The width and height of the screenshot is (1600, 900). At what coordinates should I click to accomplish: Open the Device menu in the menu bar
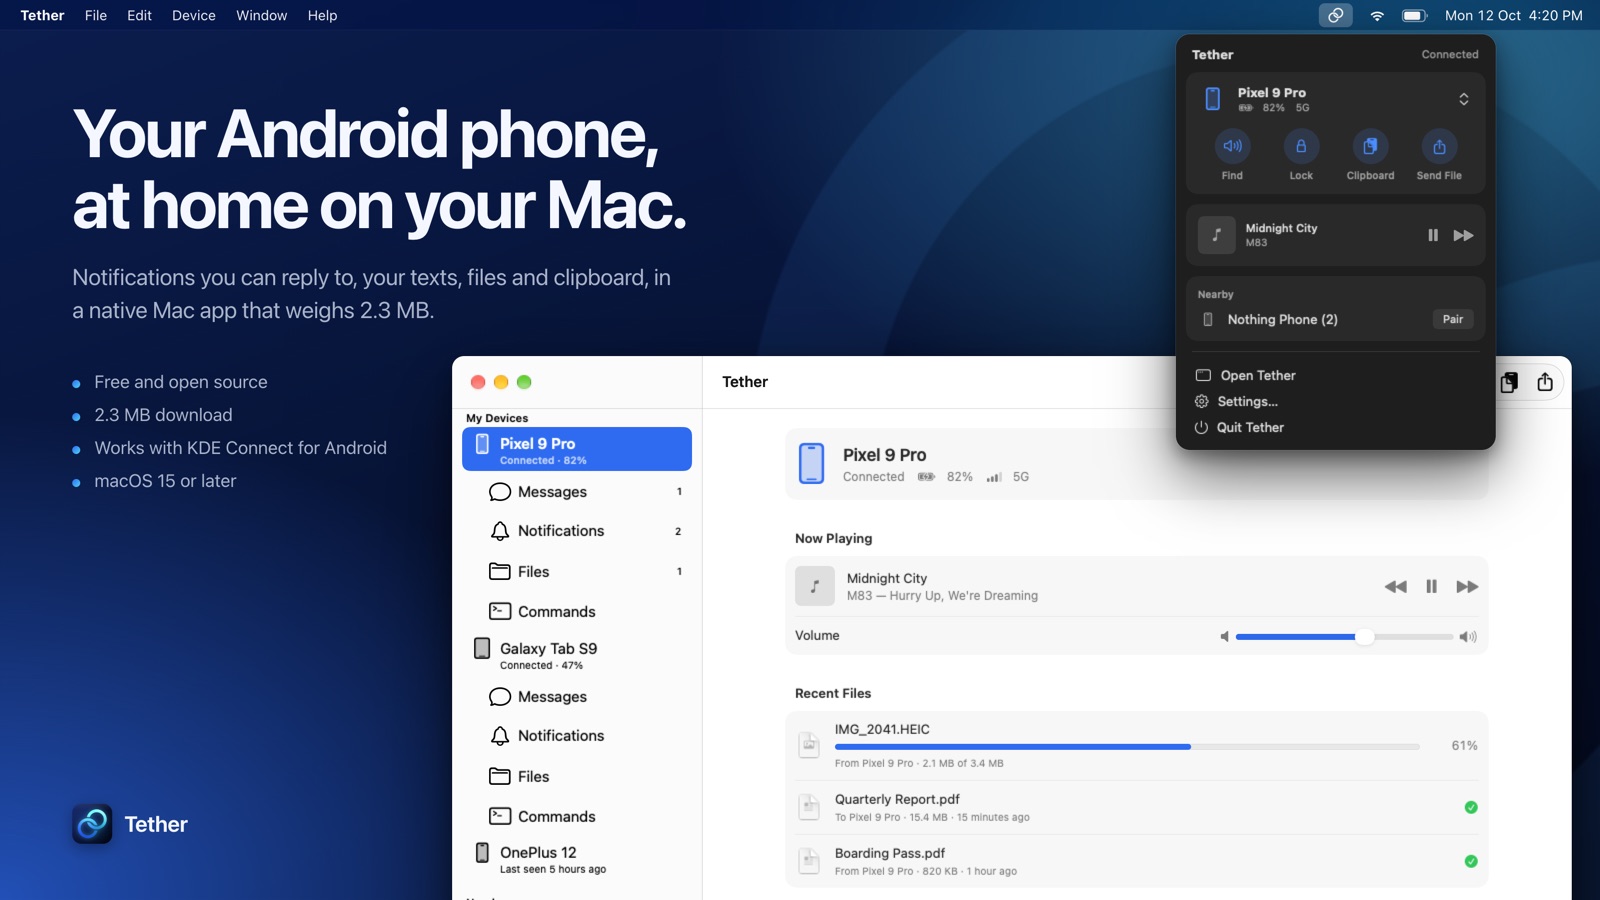[x=194, y=15]
